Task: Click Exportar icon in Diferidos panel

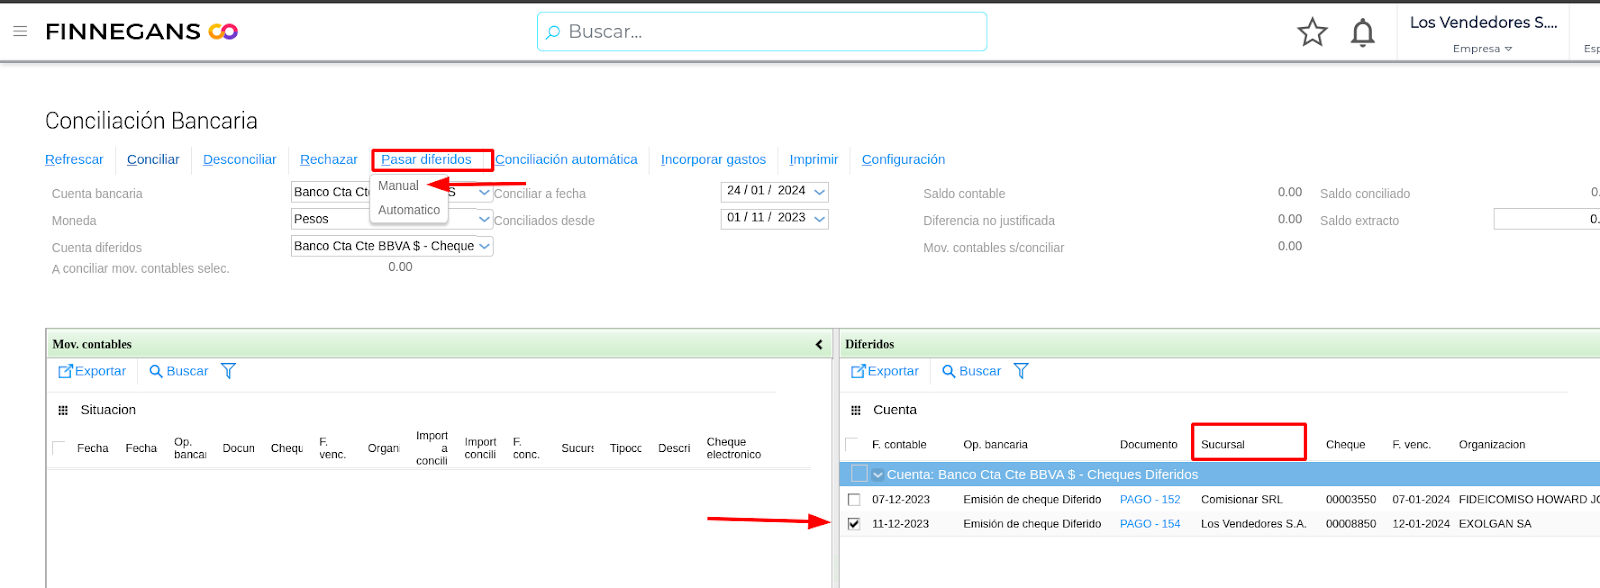Action: coord(858,371)
